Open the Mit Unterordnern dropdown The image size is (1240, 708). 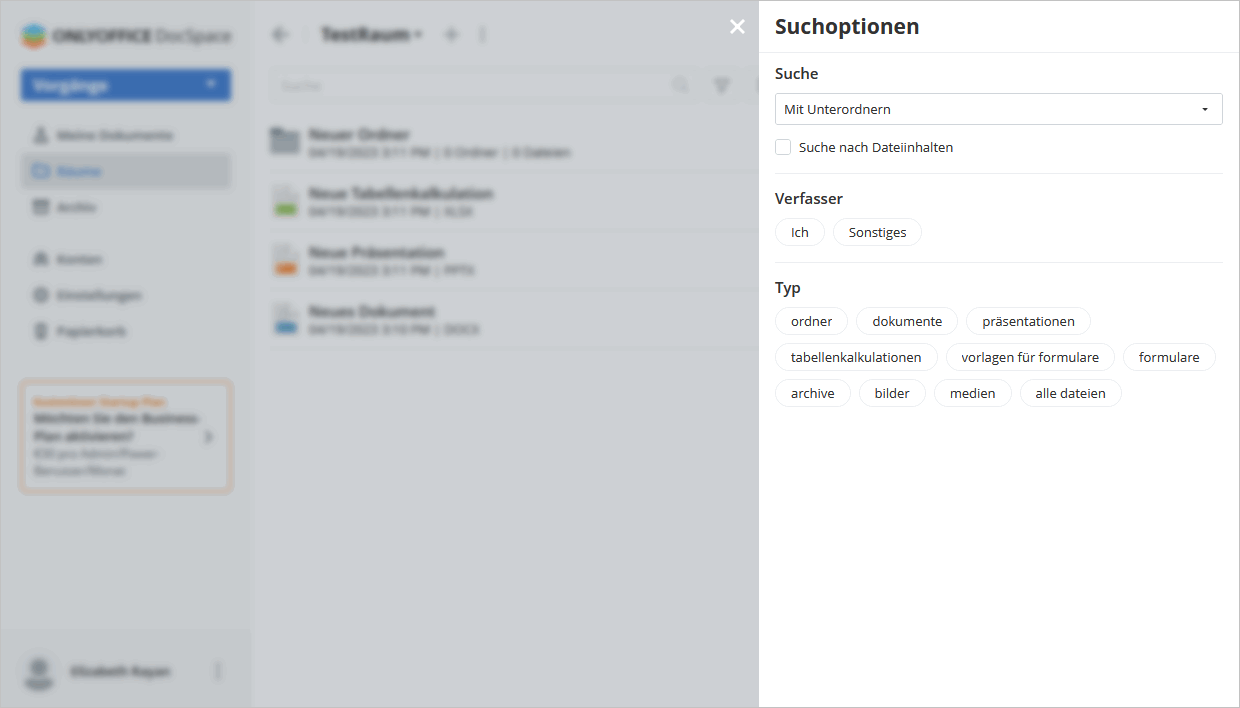tap(998, 109)
